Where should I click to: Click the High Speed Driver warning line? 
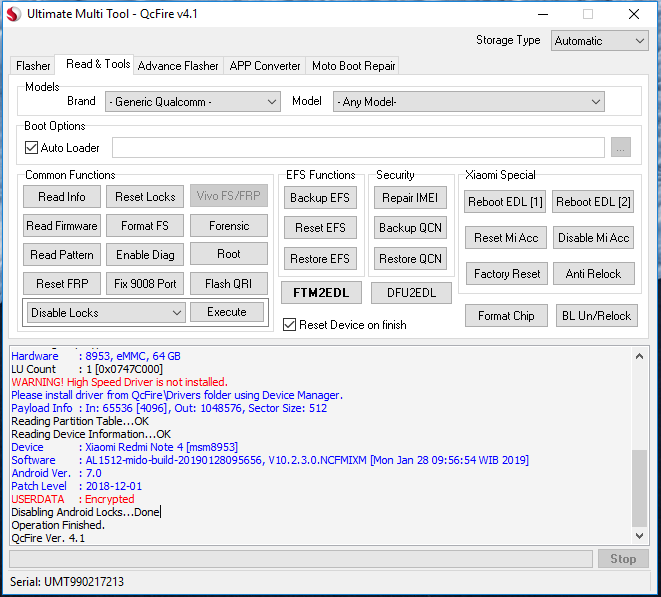coord(119,382)
